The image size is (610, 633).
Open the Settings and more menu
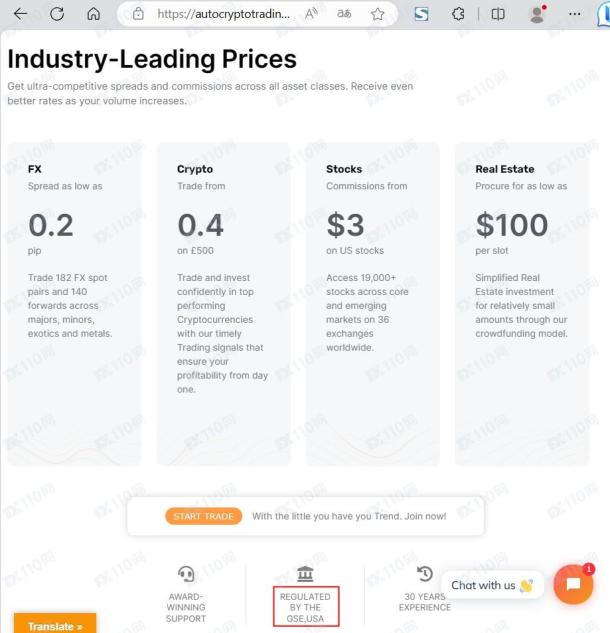pos(574,14)
